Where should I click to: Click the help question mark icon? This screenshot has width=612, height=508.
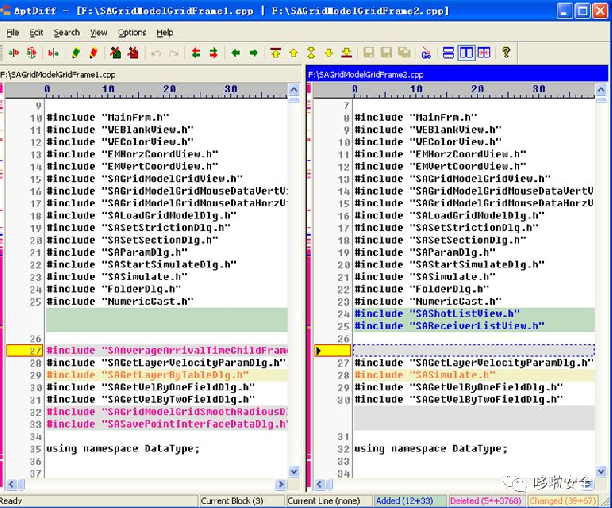(506, 53)
